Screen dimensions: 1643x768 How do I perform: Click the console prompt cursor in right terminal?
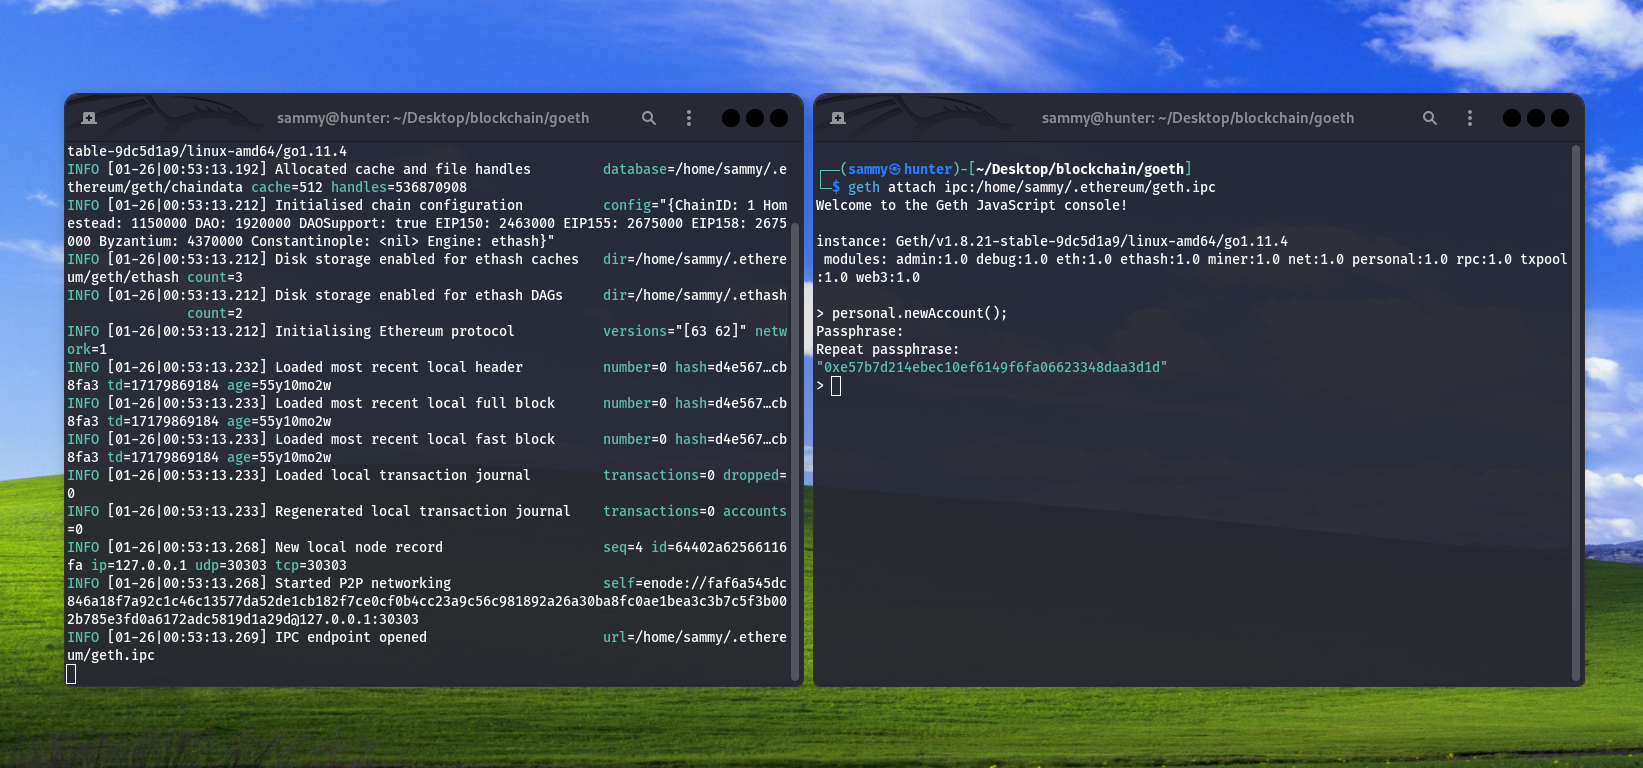click(x=836, y=386)
